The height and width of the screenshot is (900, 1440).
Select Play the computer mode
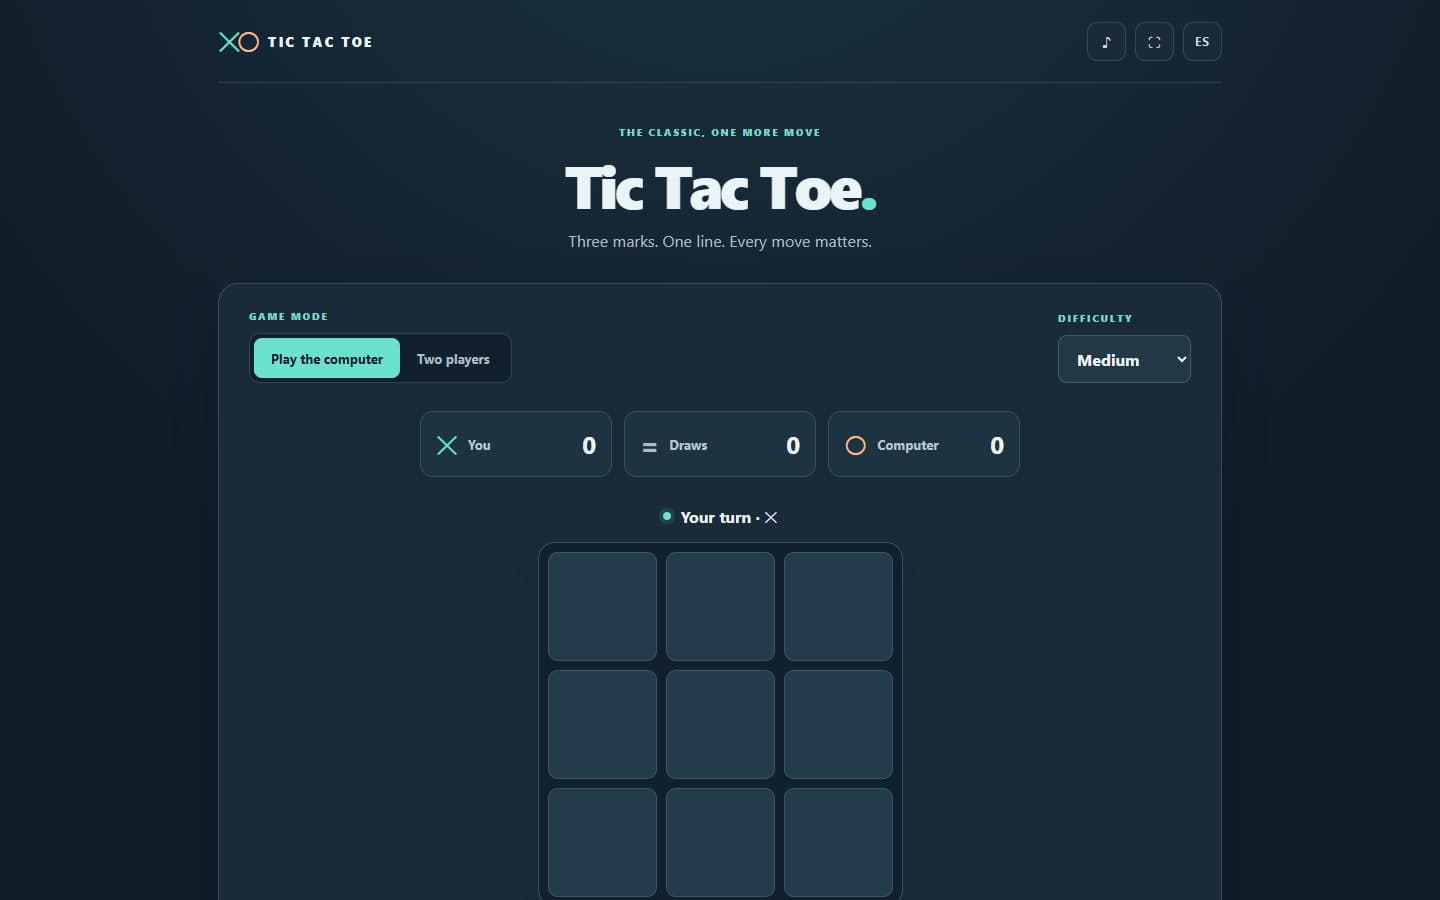[327, 359]
